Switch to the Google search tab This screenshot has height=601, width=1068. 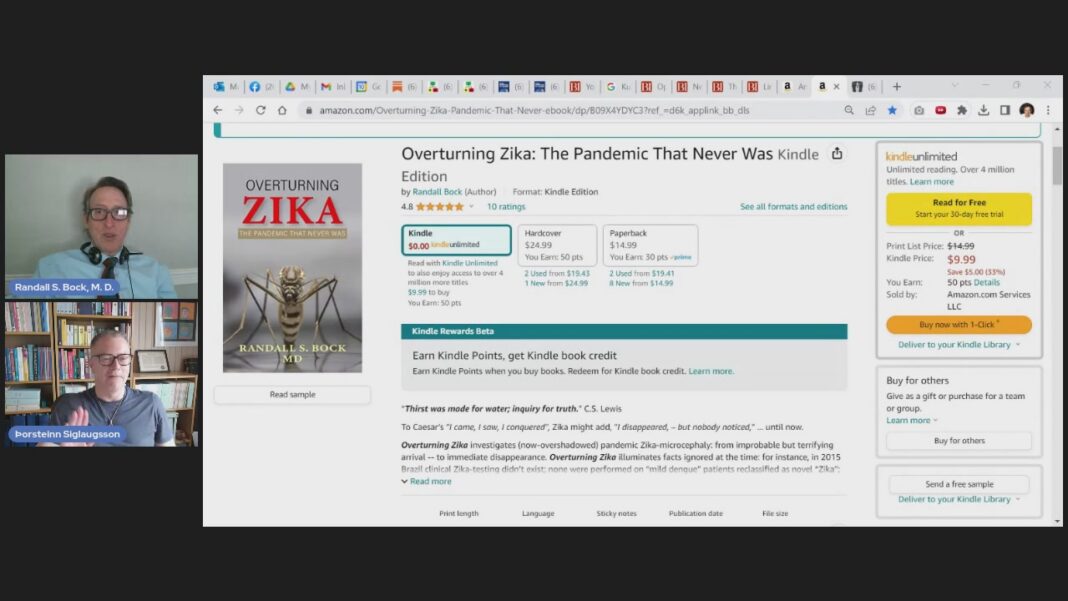617,87
